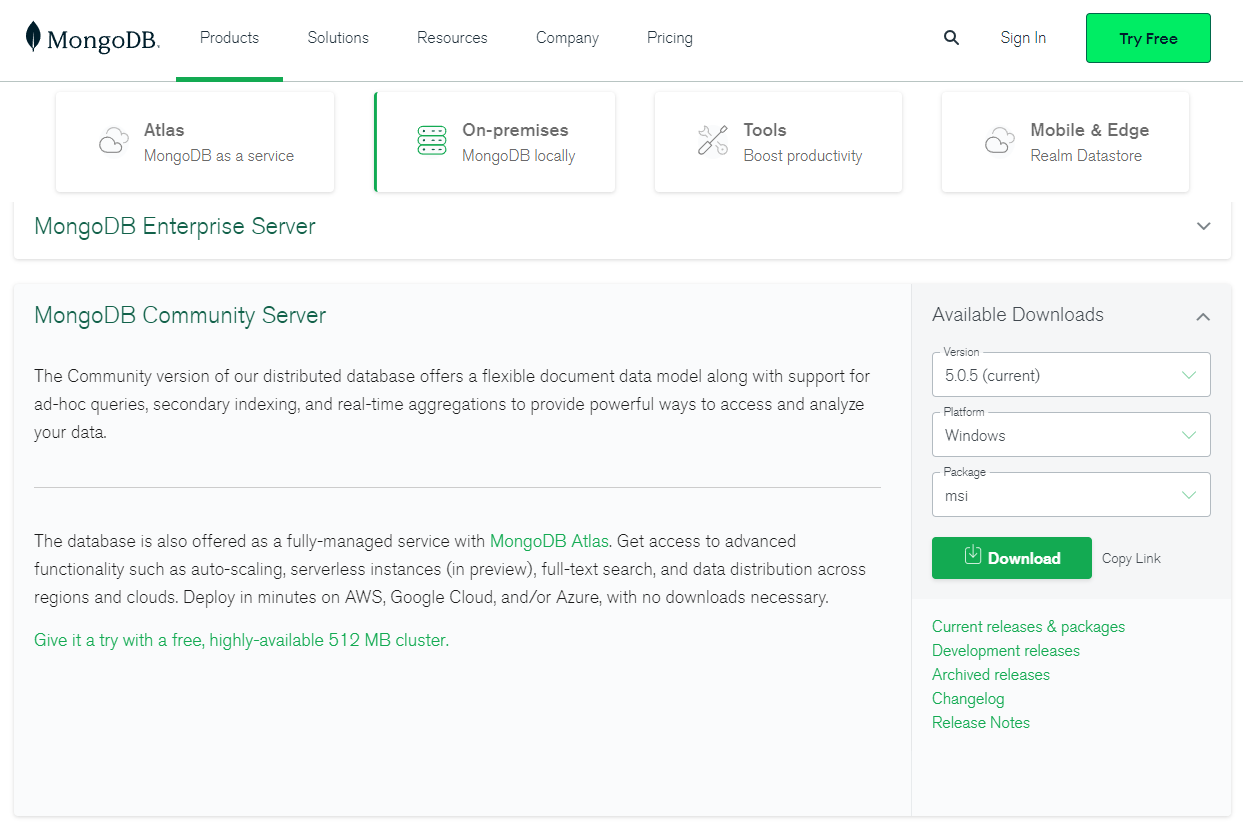Open the Products menu

coord(229,38)
